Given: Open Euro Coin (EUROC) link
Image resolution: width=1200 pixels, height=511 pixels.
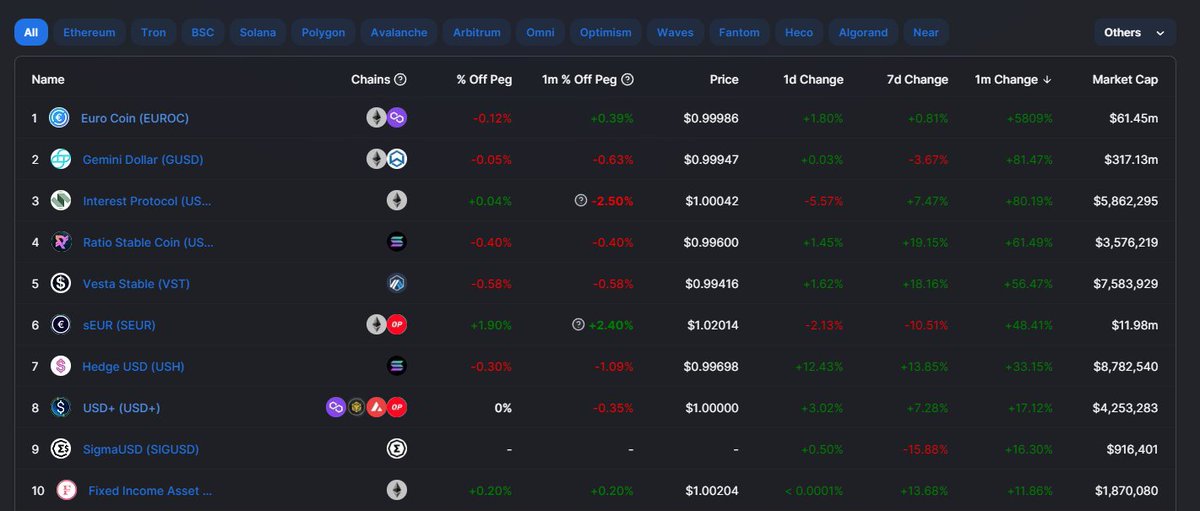Looking at the screenshot, I should pyautogui.click(x=136, y=118).
